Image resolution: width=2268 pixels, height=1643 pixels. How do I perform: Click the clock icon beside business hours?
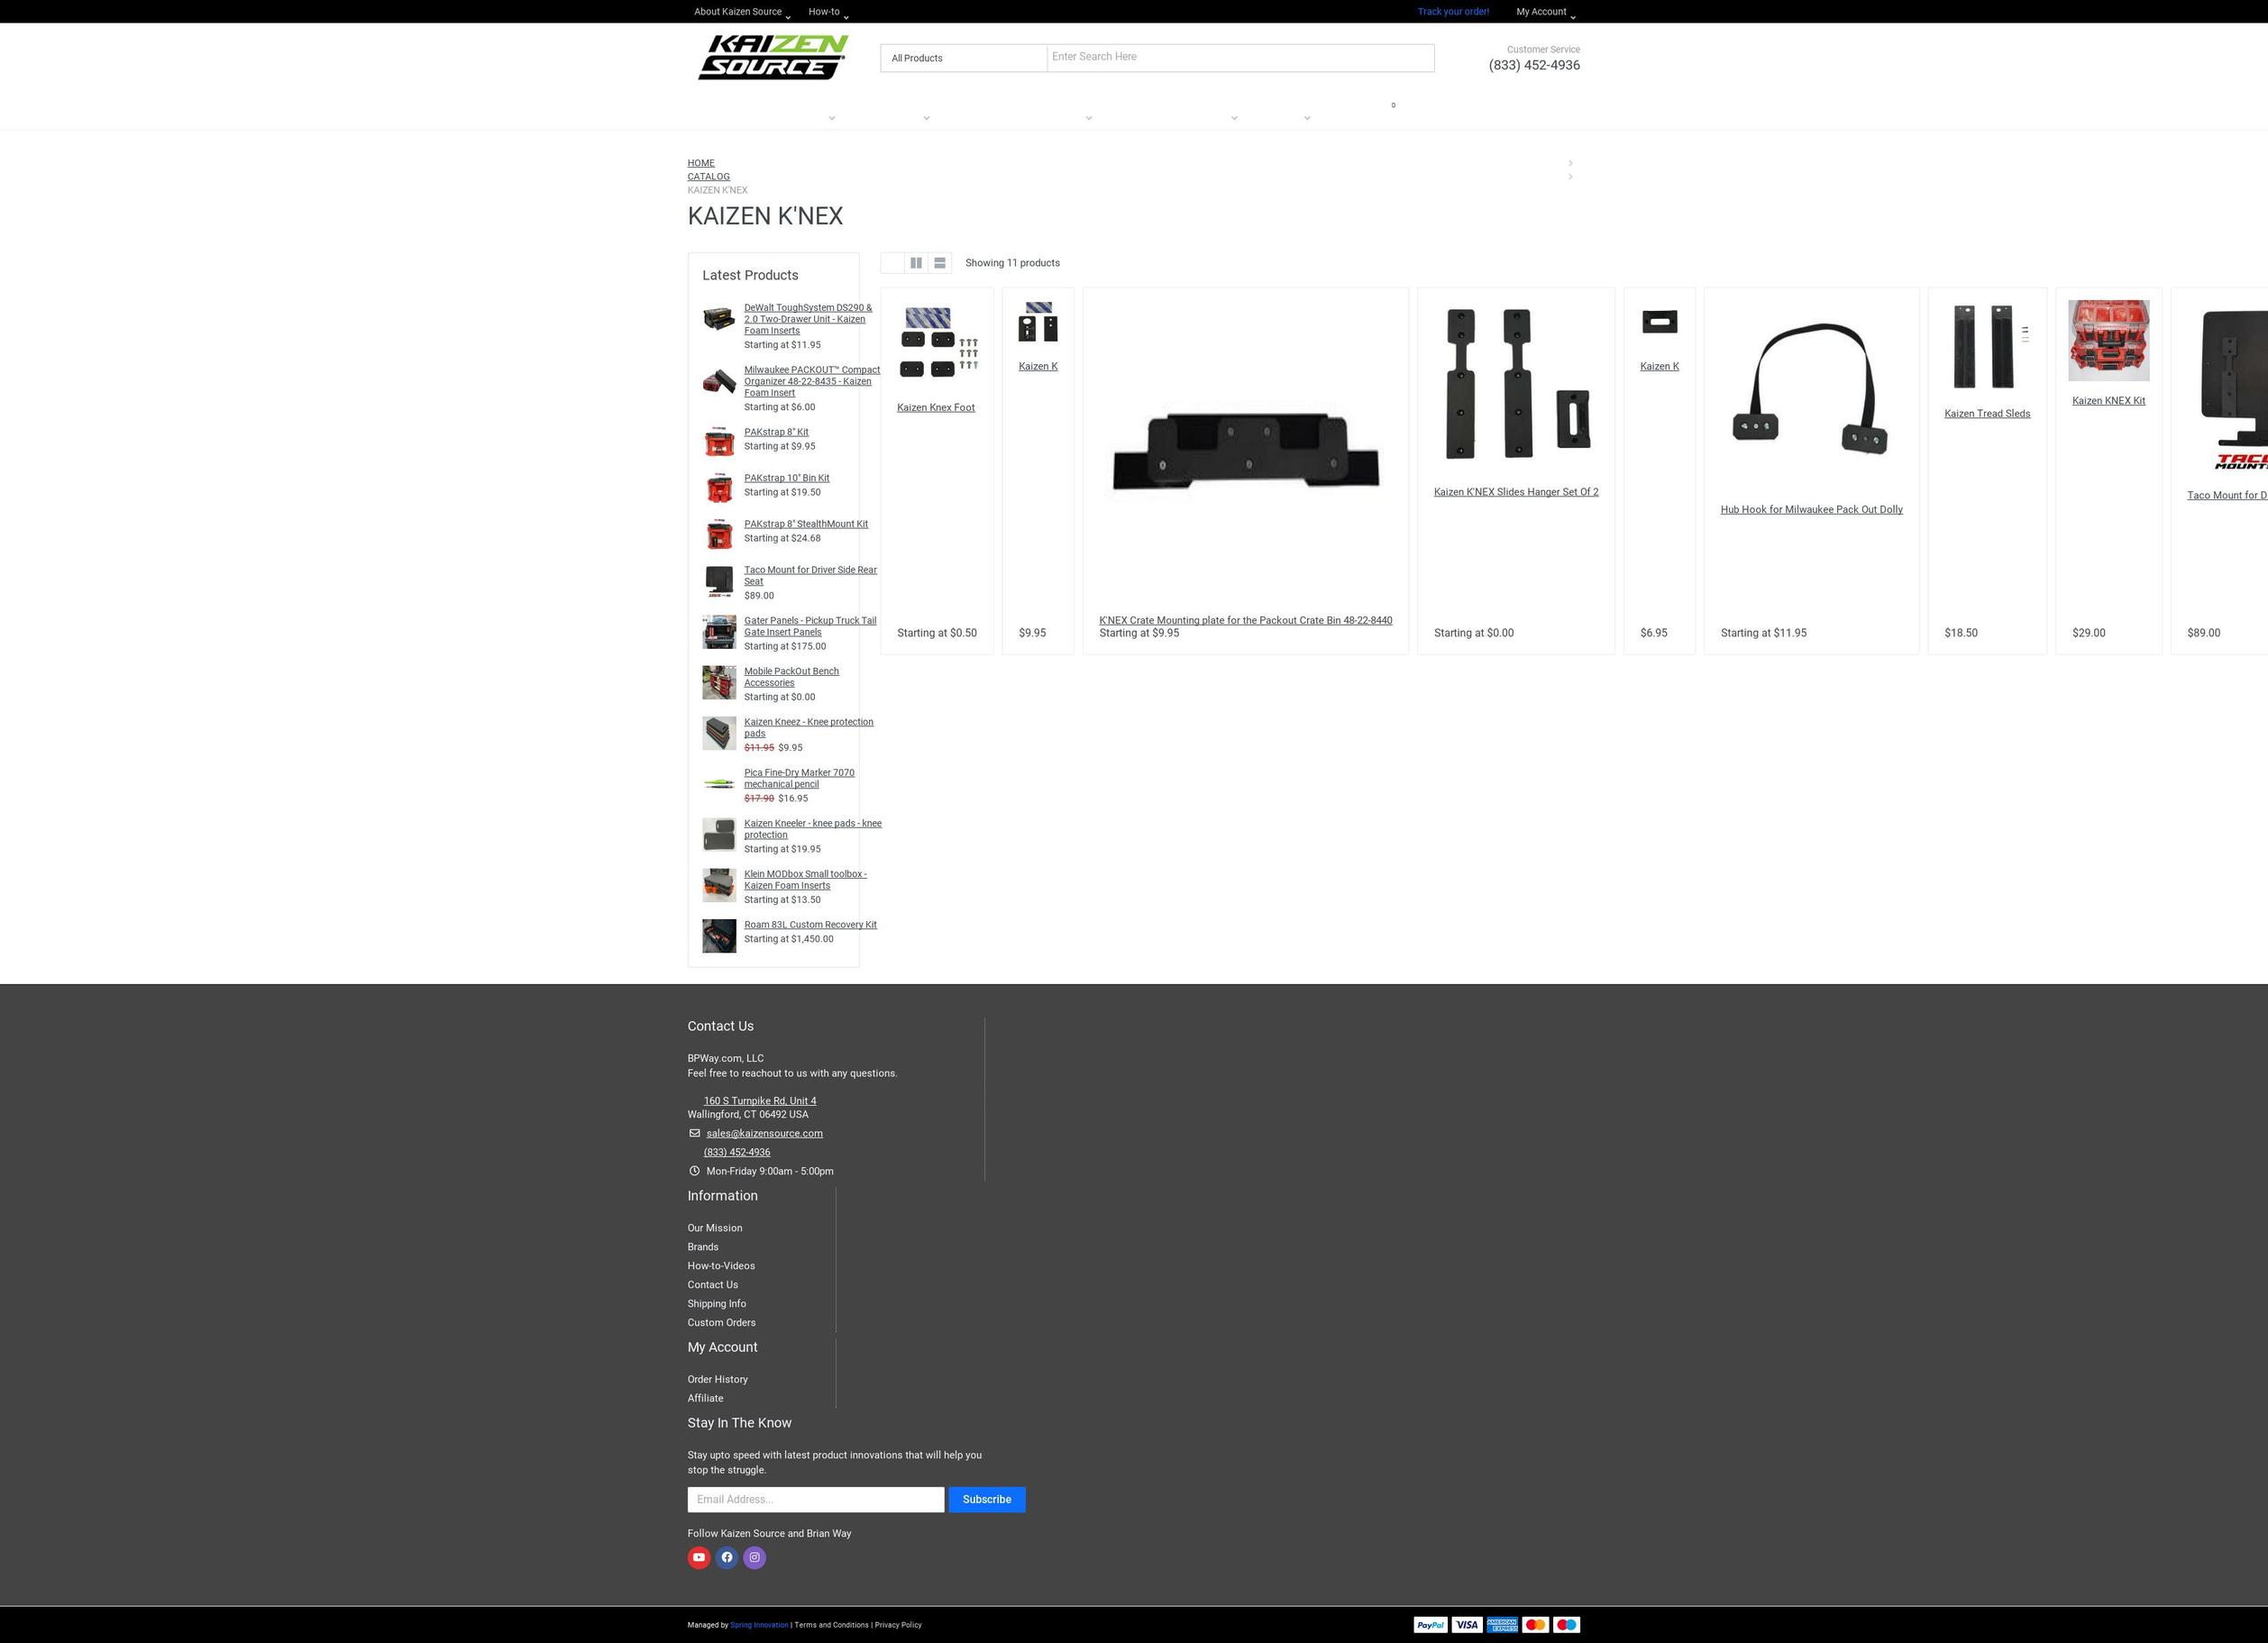coord(695,1171)
